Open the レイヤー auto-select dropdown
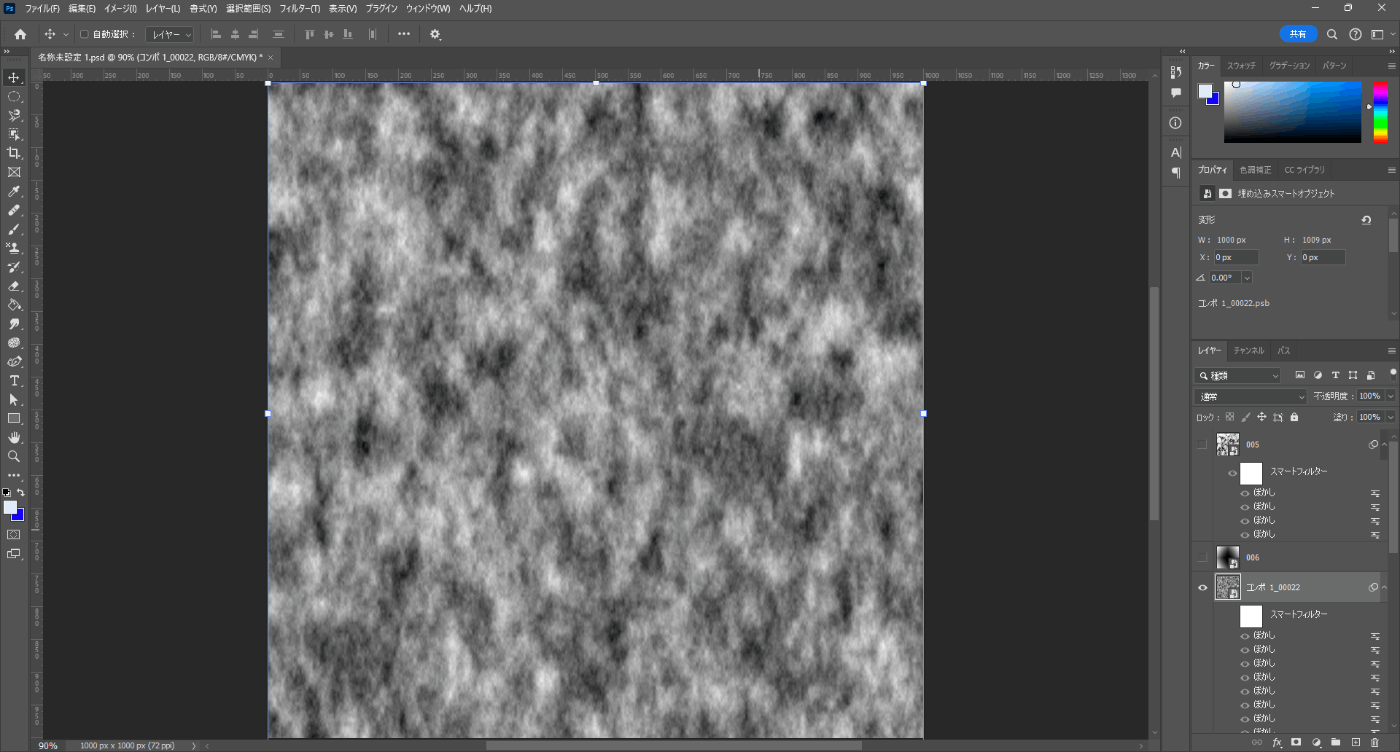Screen dimensions: 1400x752 (x=169, y=34)
